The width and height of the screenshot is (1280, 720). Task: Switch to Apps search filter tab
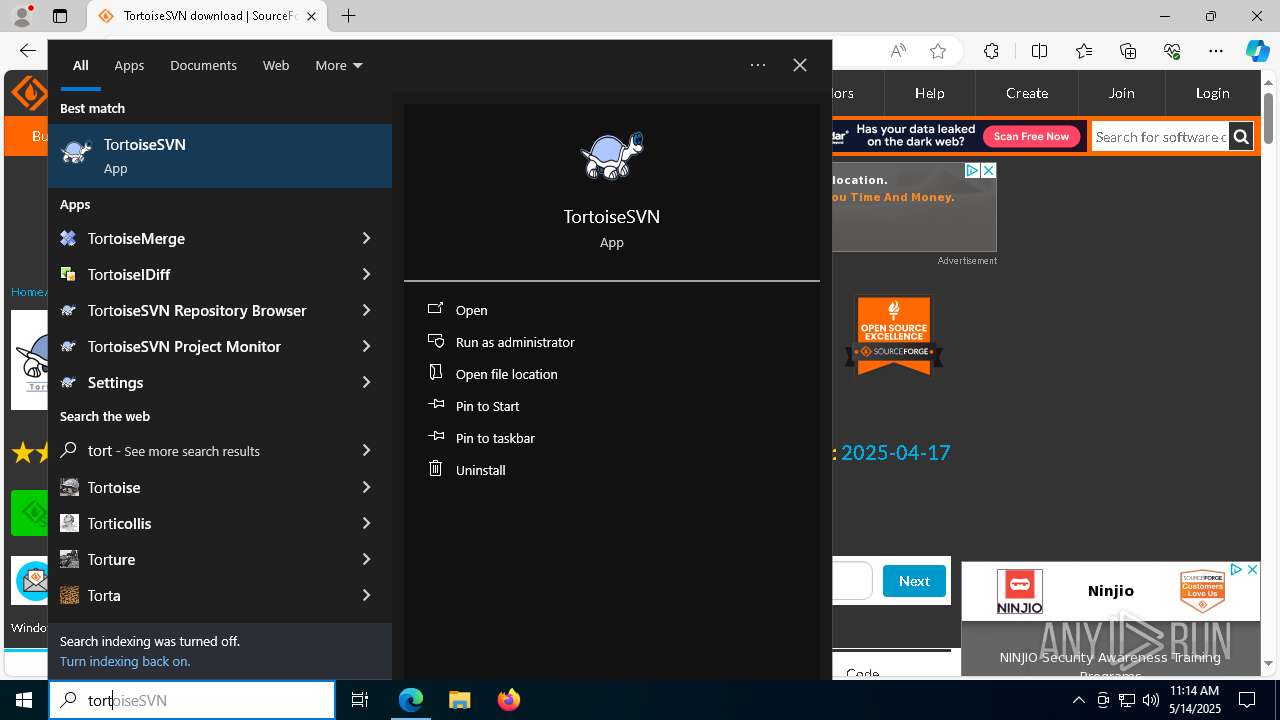pos(129,65)
